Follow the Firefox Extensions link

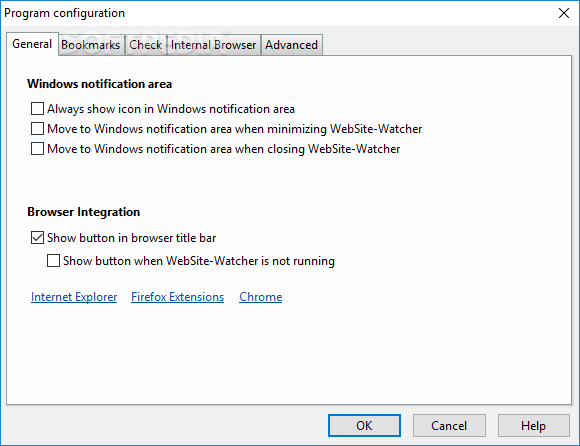tap(178, 297)
